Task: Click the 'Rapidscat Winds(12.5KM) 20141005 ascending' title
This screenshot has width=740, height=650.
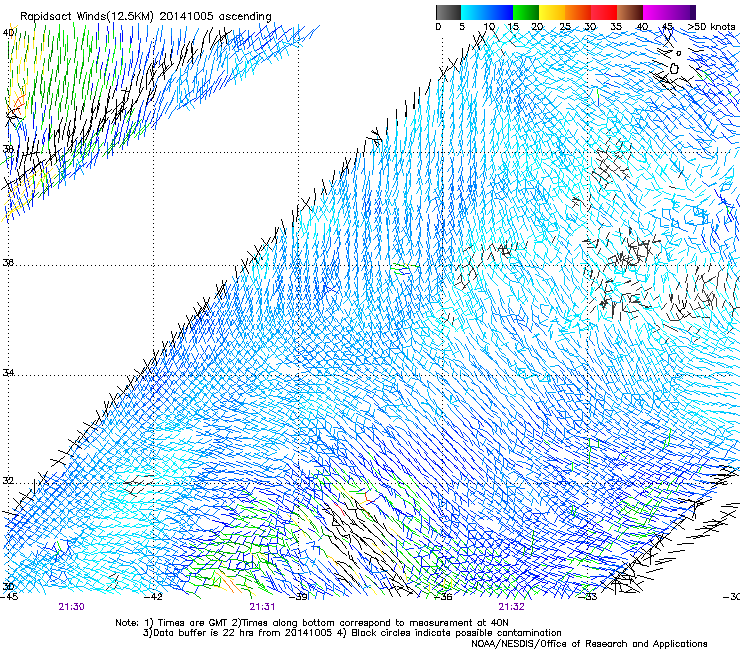Action: (x=146, y=16)
